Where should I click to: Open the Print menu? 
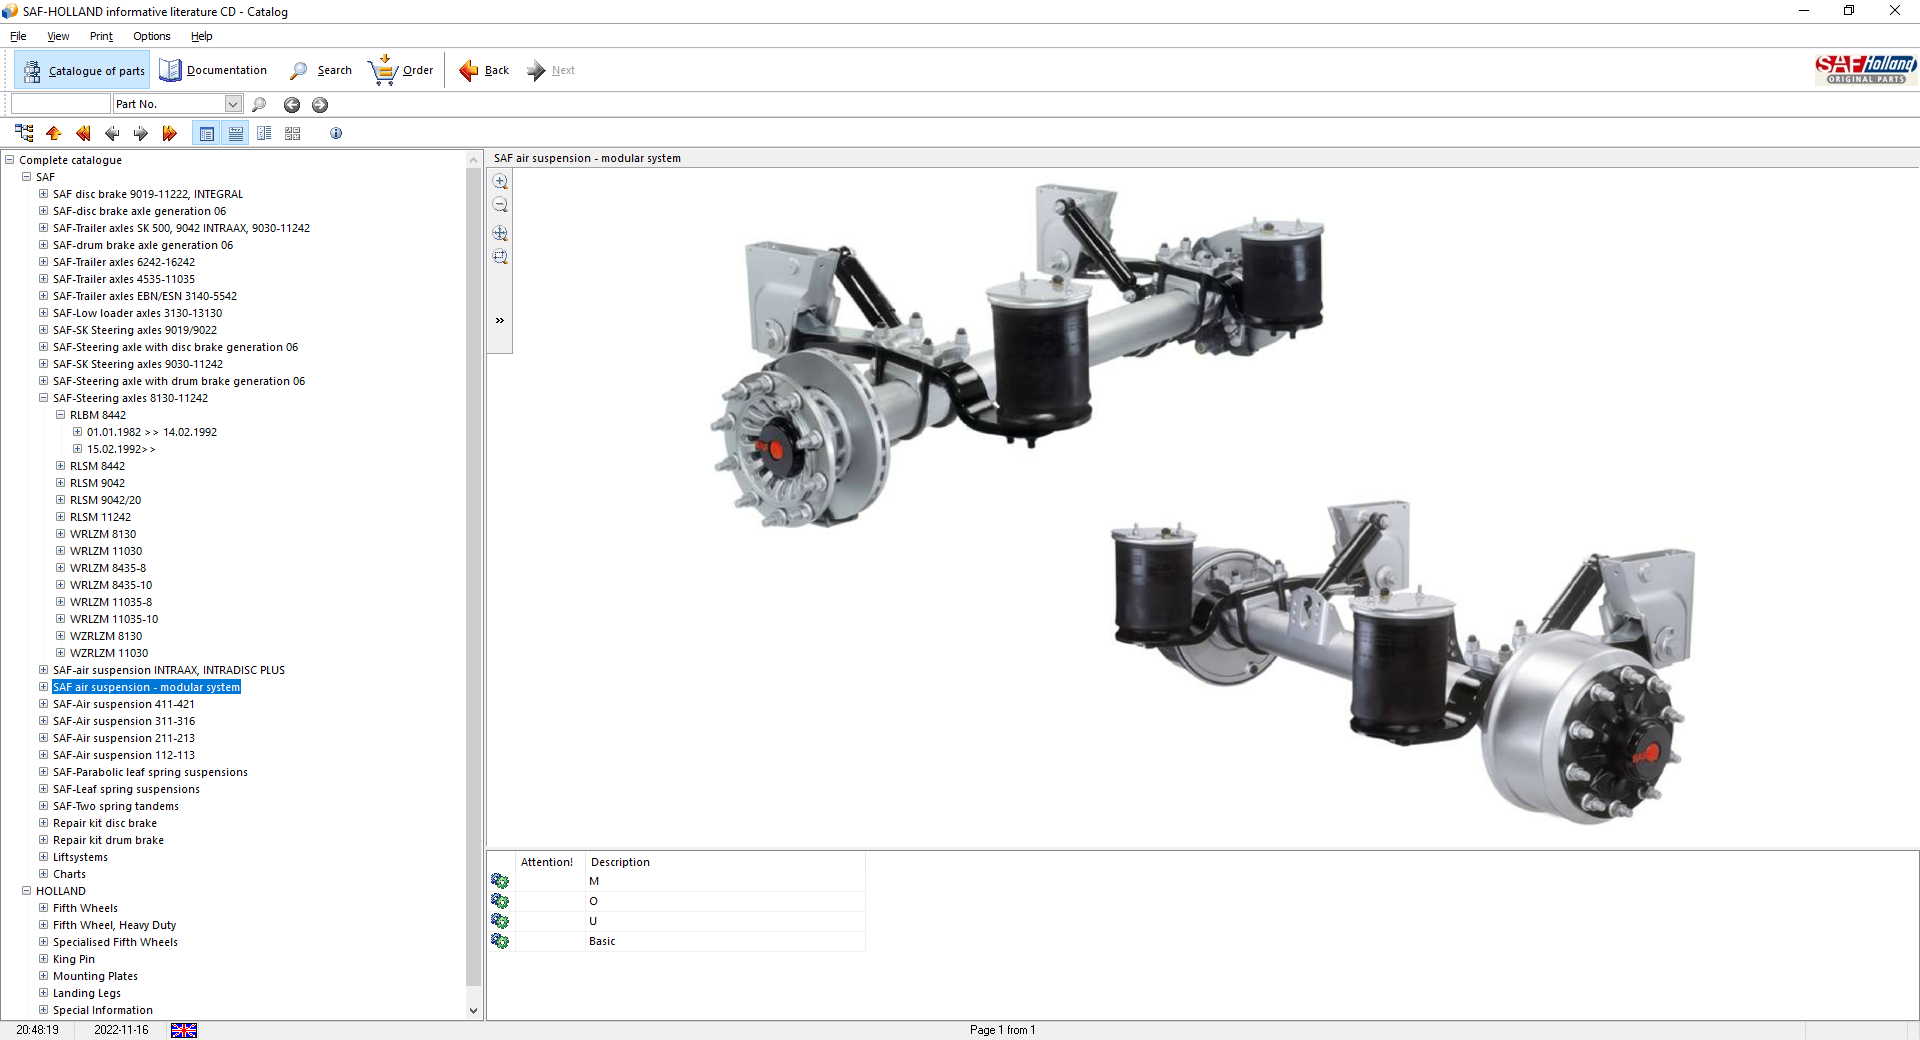[x=101, y=36]
